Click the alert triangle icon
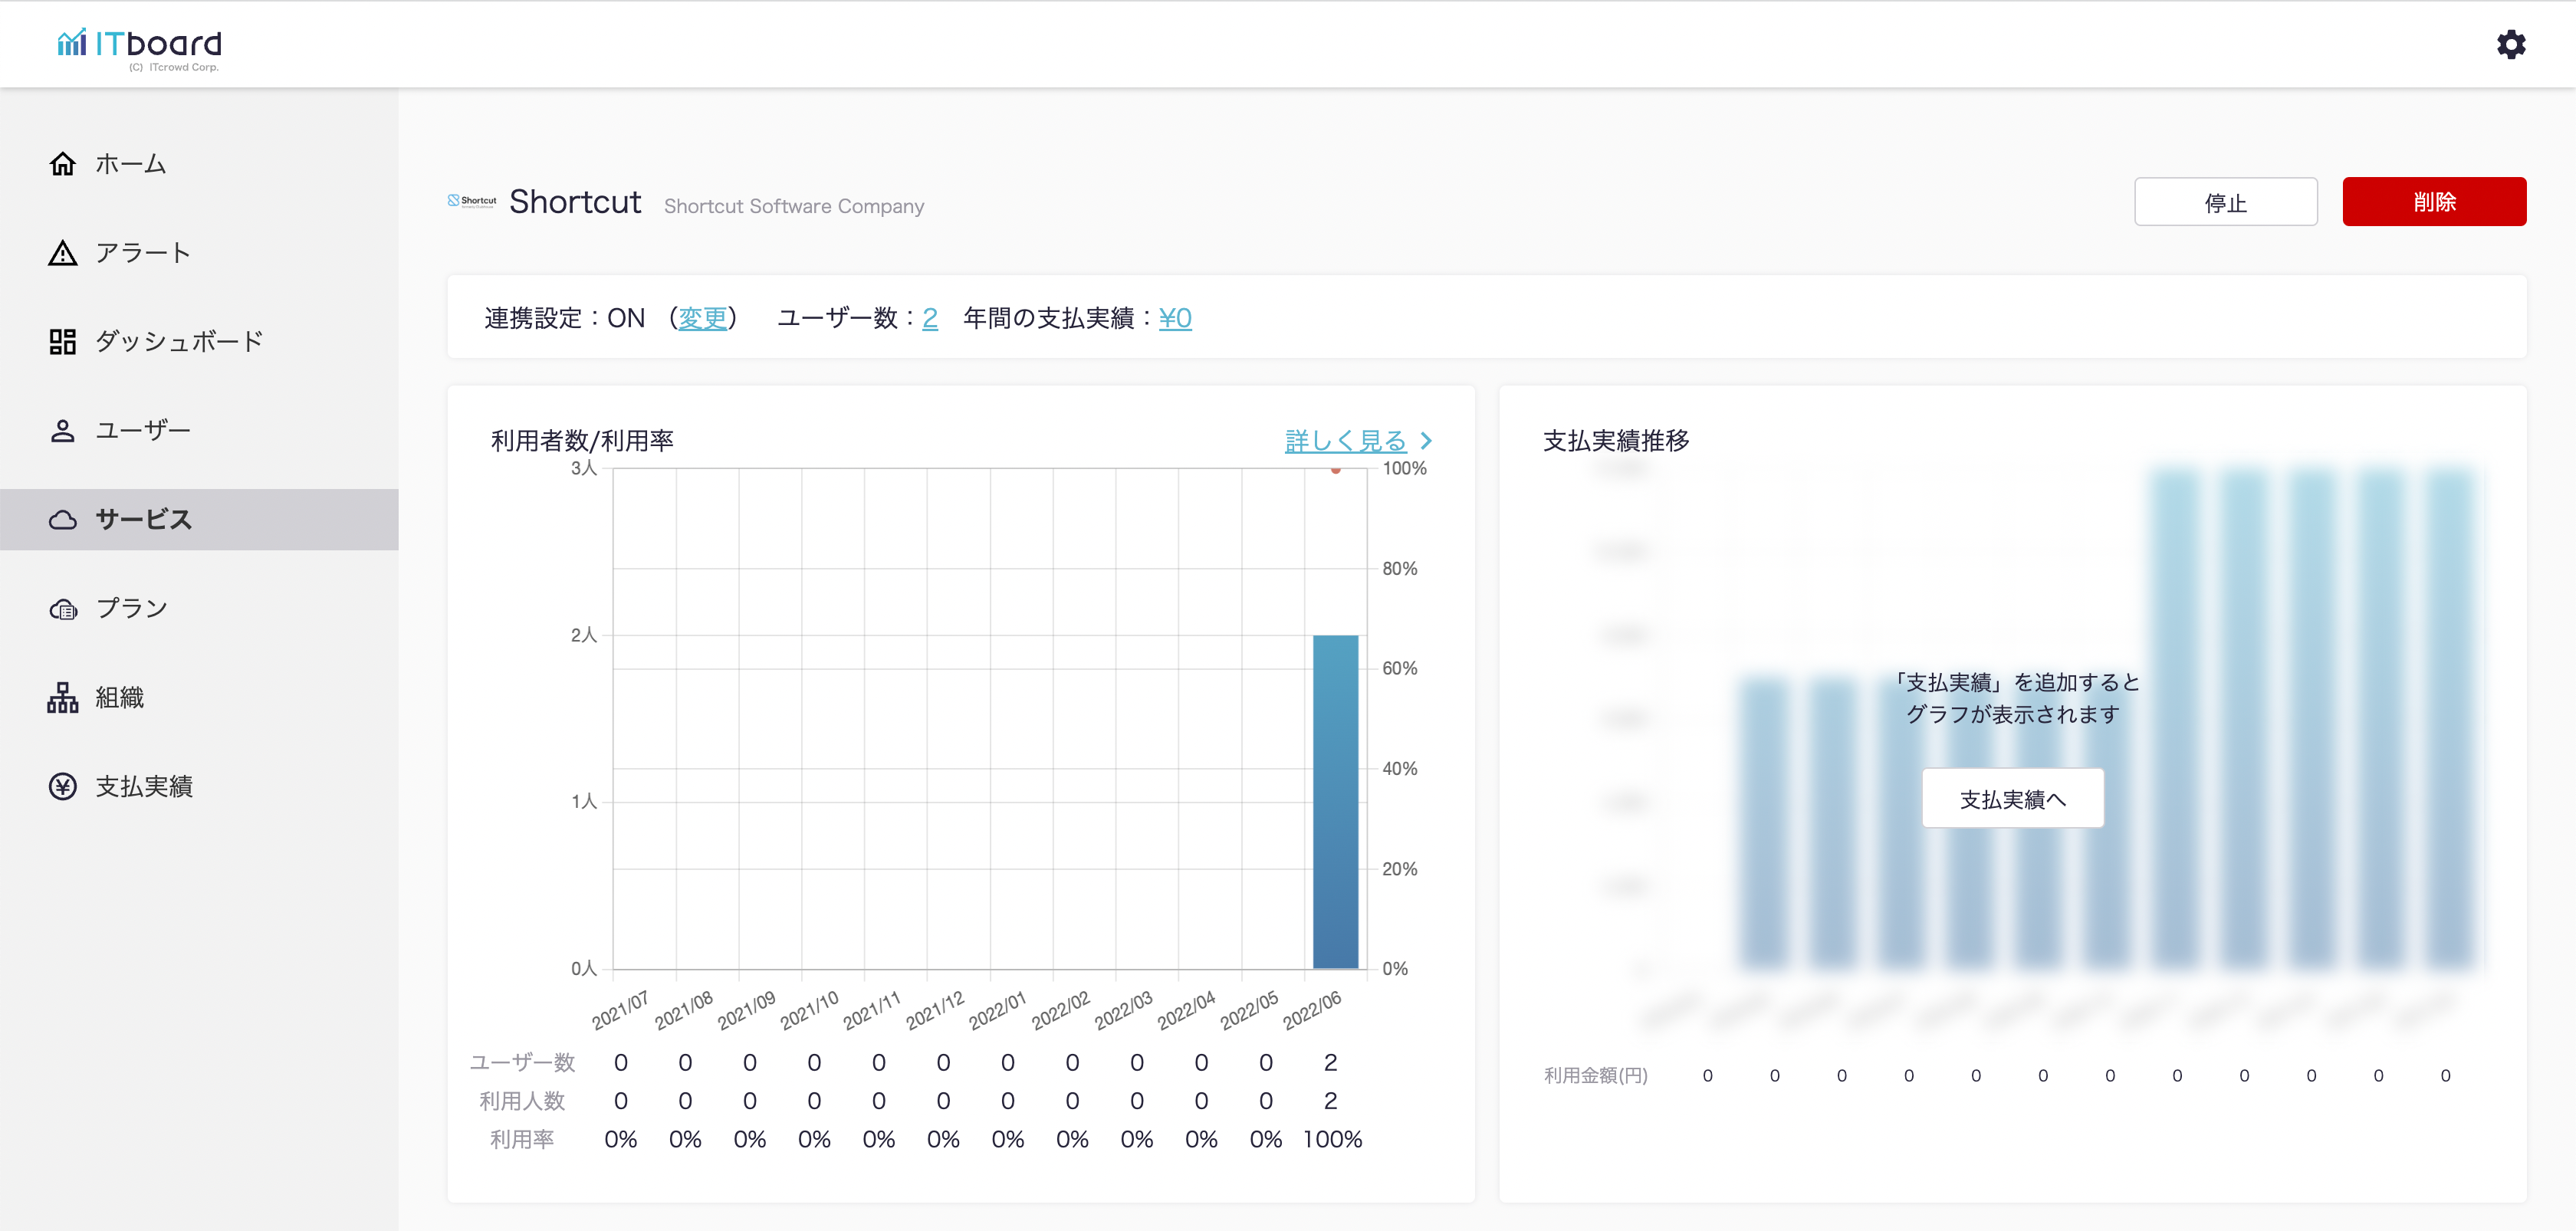 (62, 253)
